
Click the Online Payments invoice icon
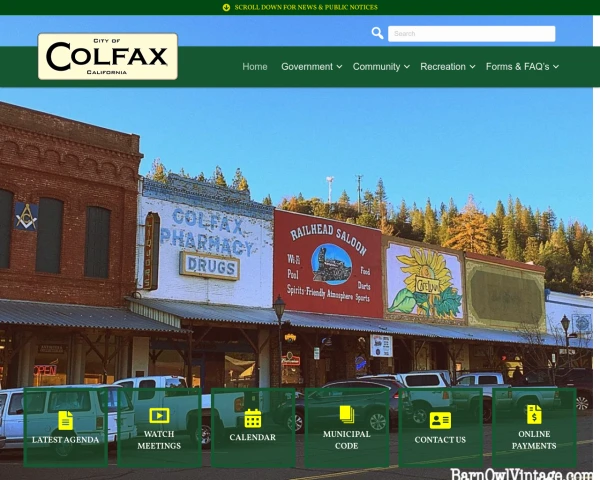534,415
